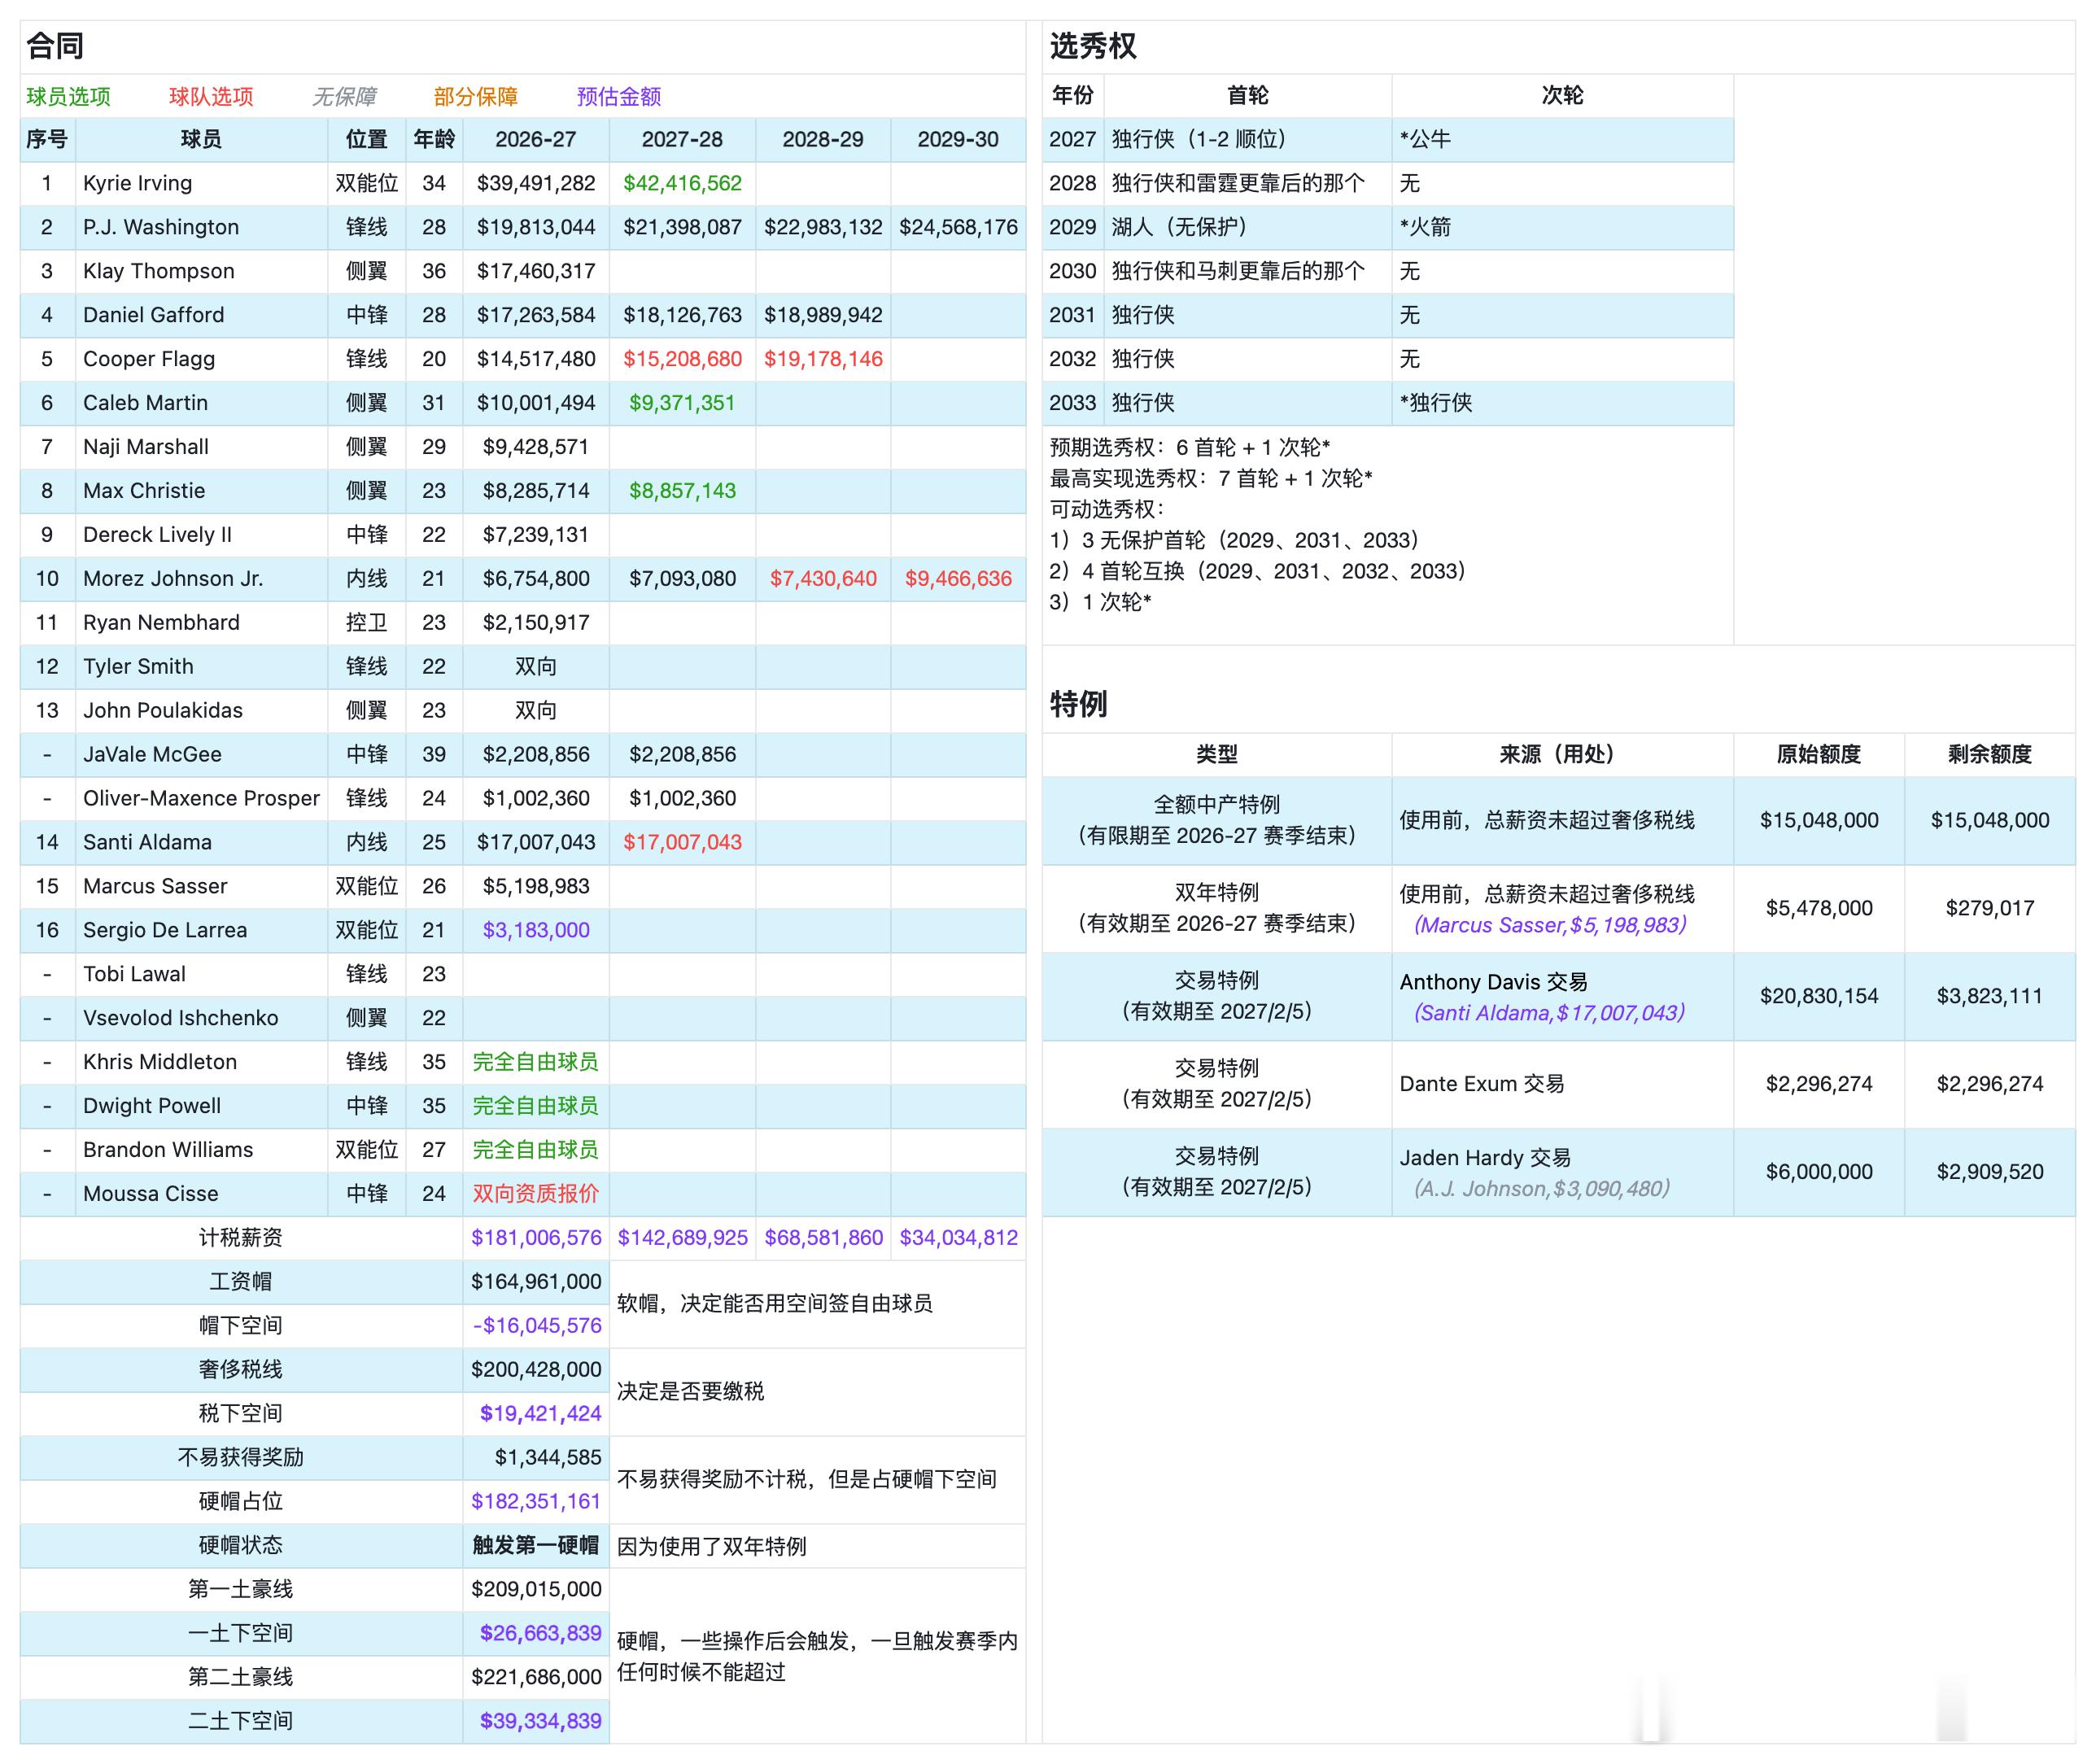Screen dimensions: 2096x1764
Task: Click the Naji Marshall $9,428,571 salary
Action: pos(536,447)
